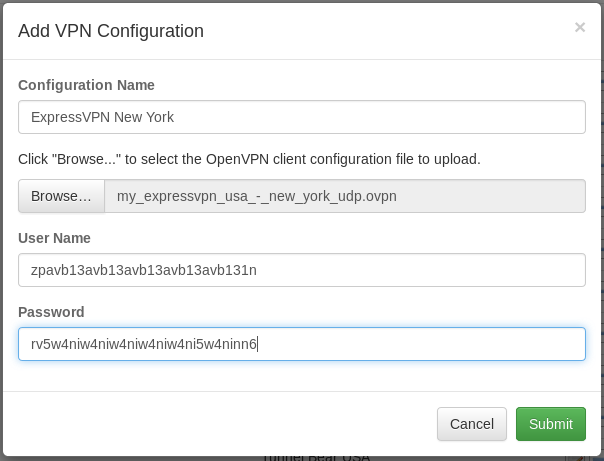Click the "User Name" label
This screenshot has height=461, width=604.
[54, 238]
